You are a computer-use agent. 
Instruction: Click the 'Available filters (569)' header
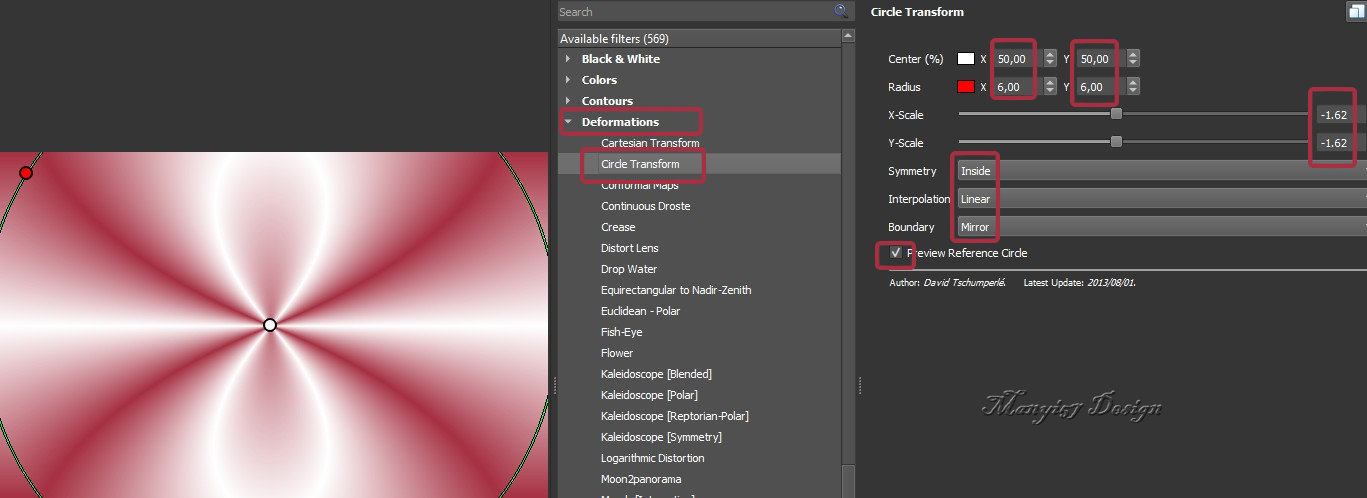tap(700, 38)
